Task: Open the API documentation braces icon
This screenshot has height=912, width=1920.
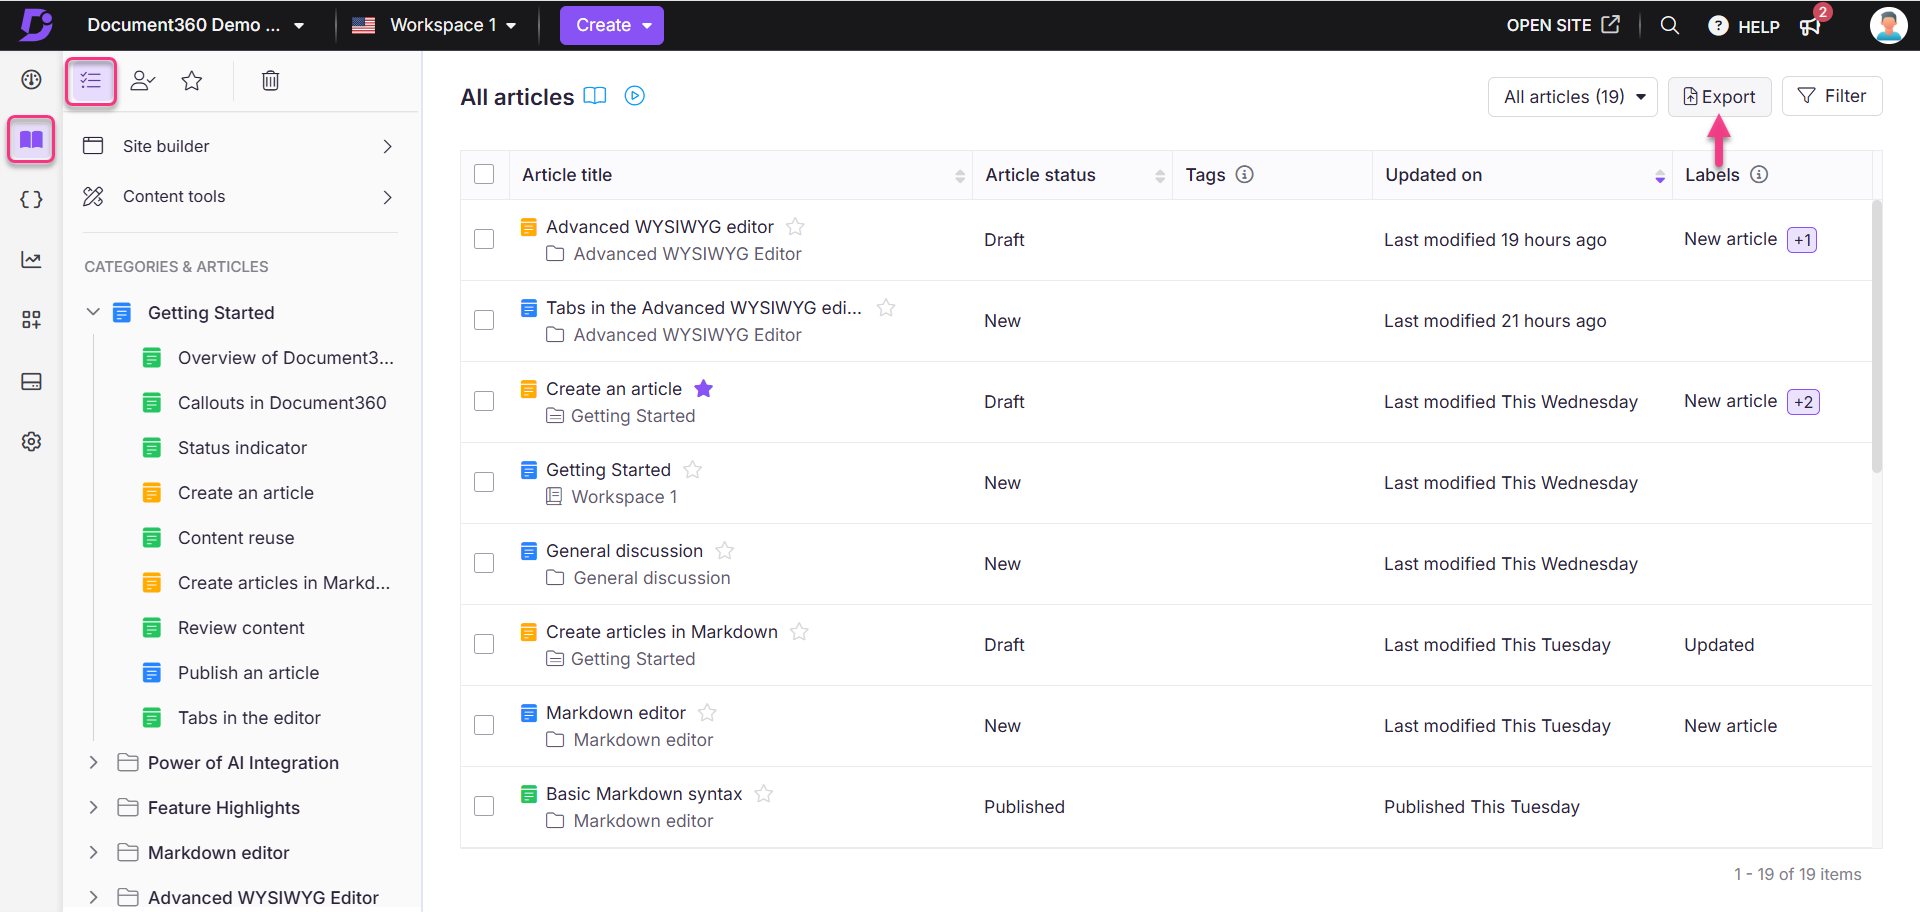Action: (31, 199)
